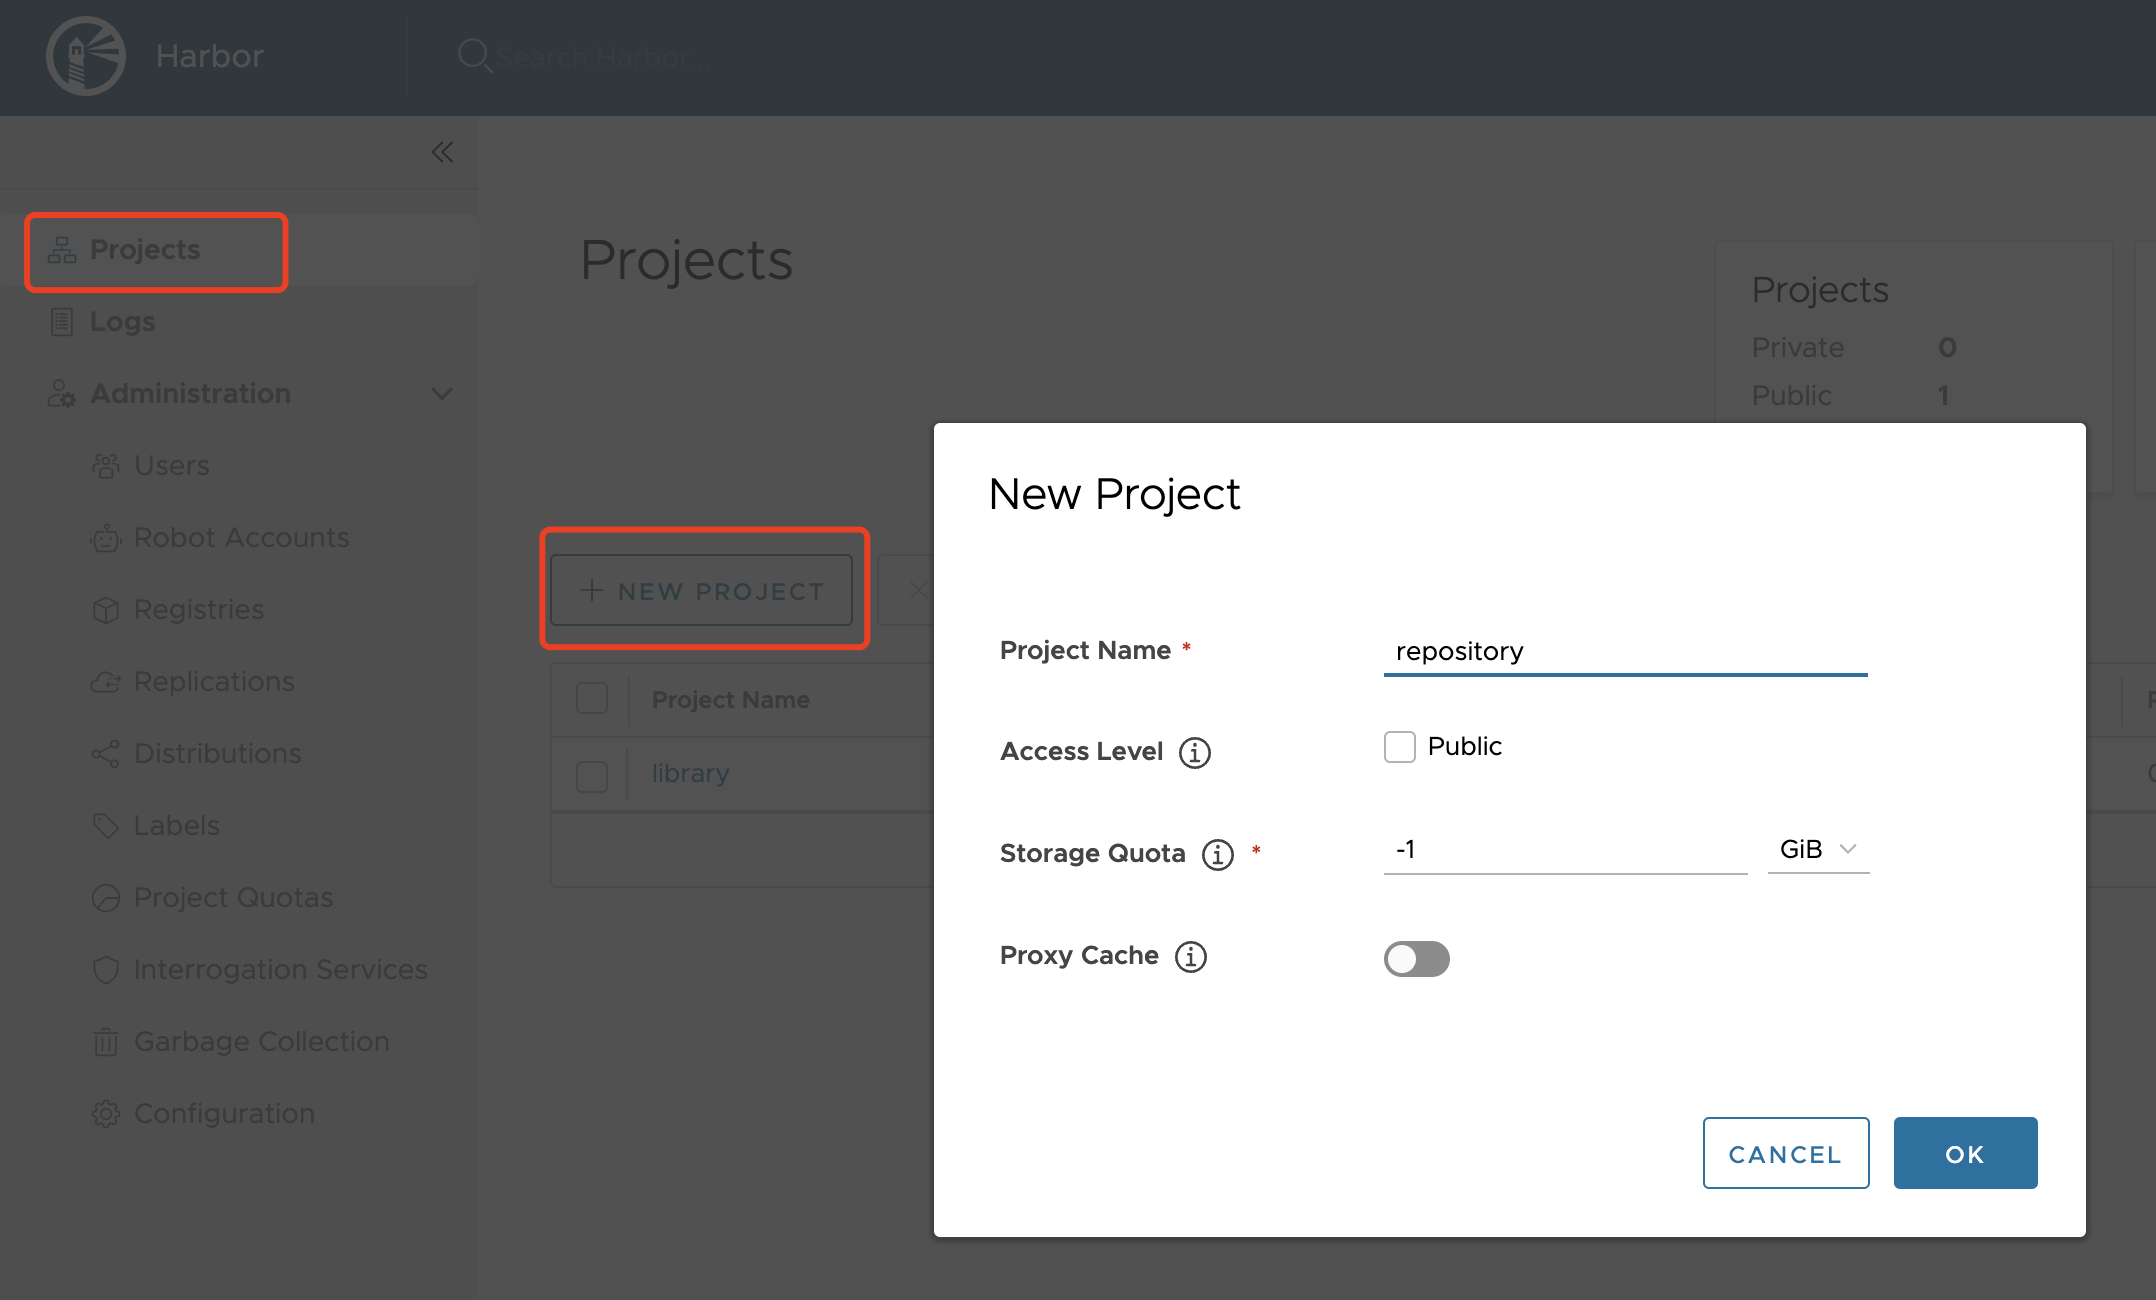Click the Harbor lighthouse logo

pyautogui.click(x=86, y=56)
